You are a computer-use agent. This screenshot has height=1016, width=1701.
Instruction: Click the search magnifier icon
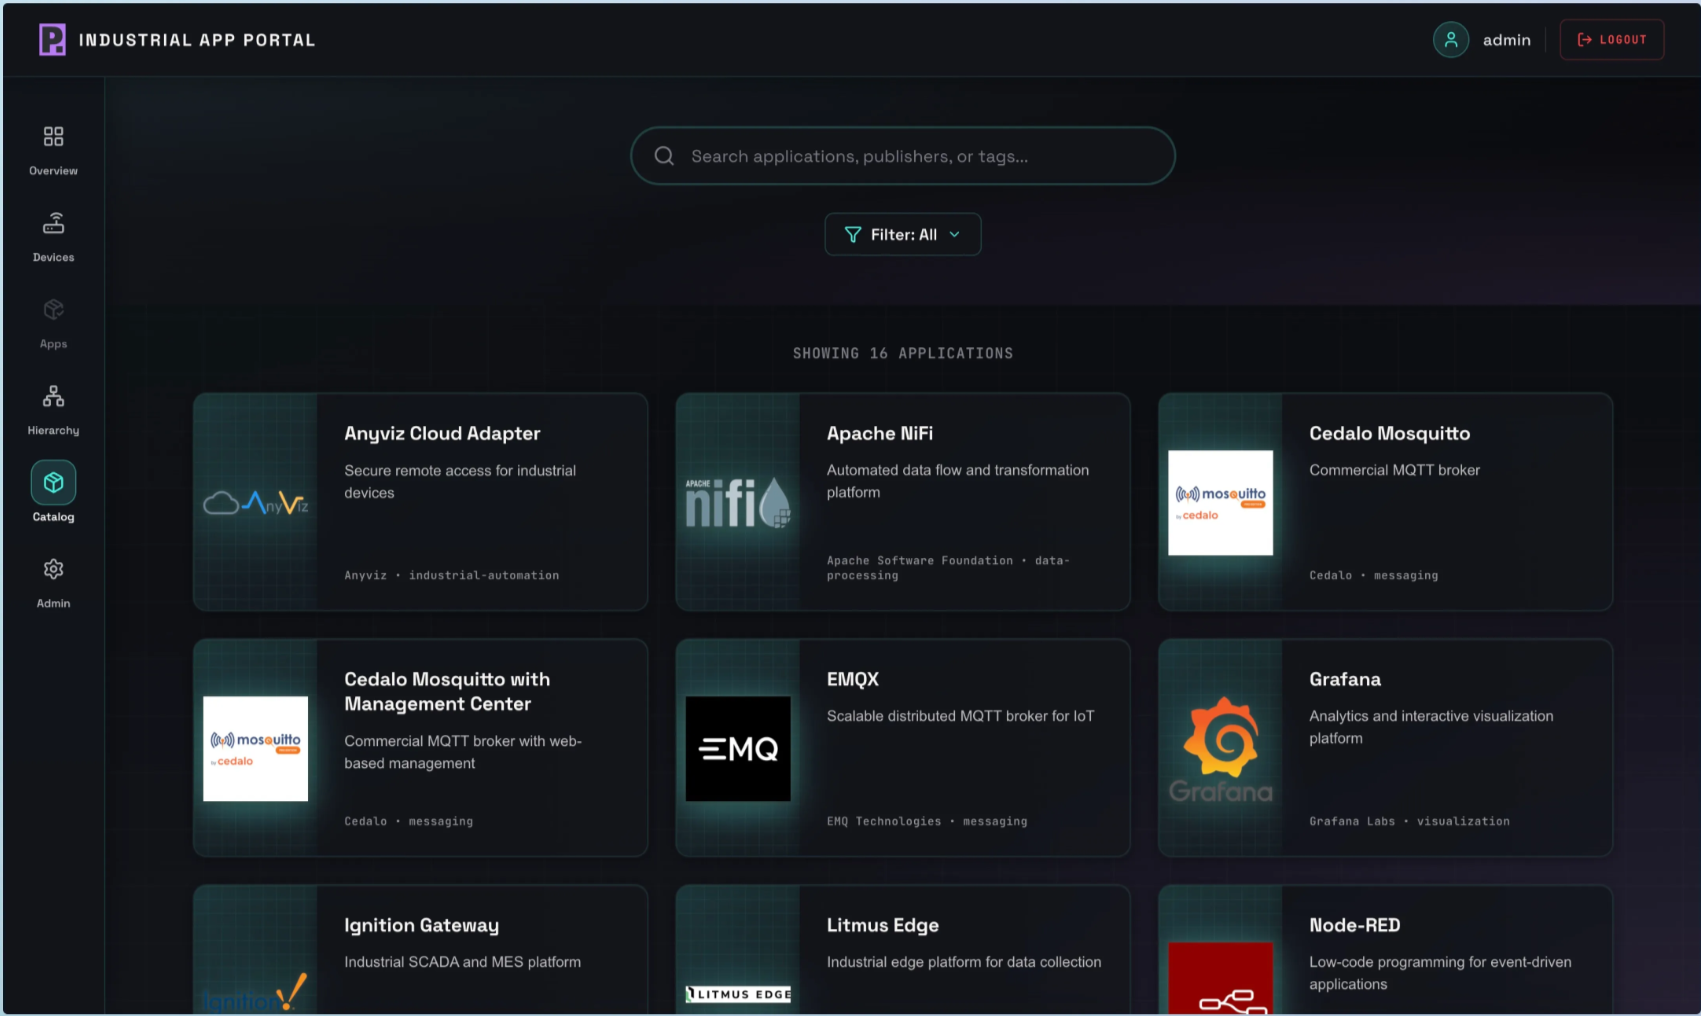coord(664,156)
